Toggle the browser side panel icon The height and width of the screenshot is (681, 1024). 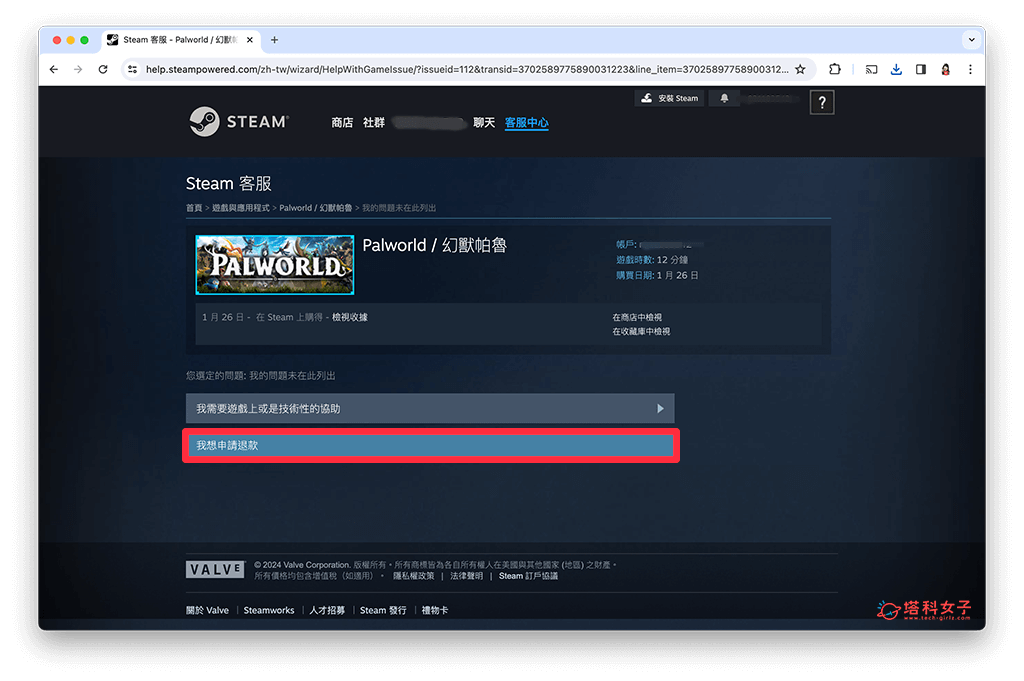tap(921, 70)
